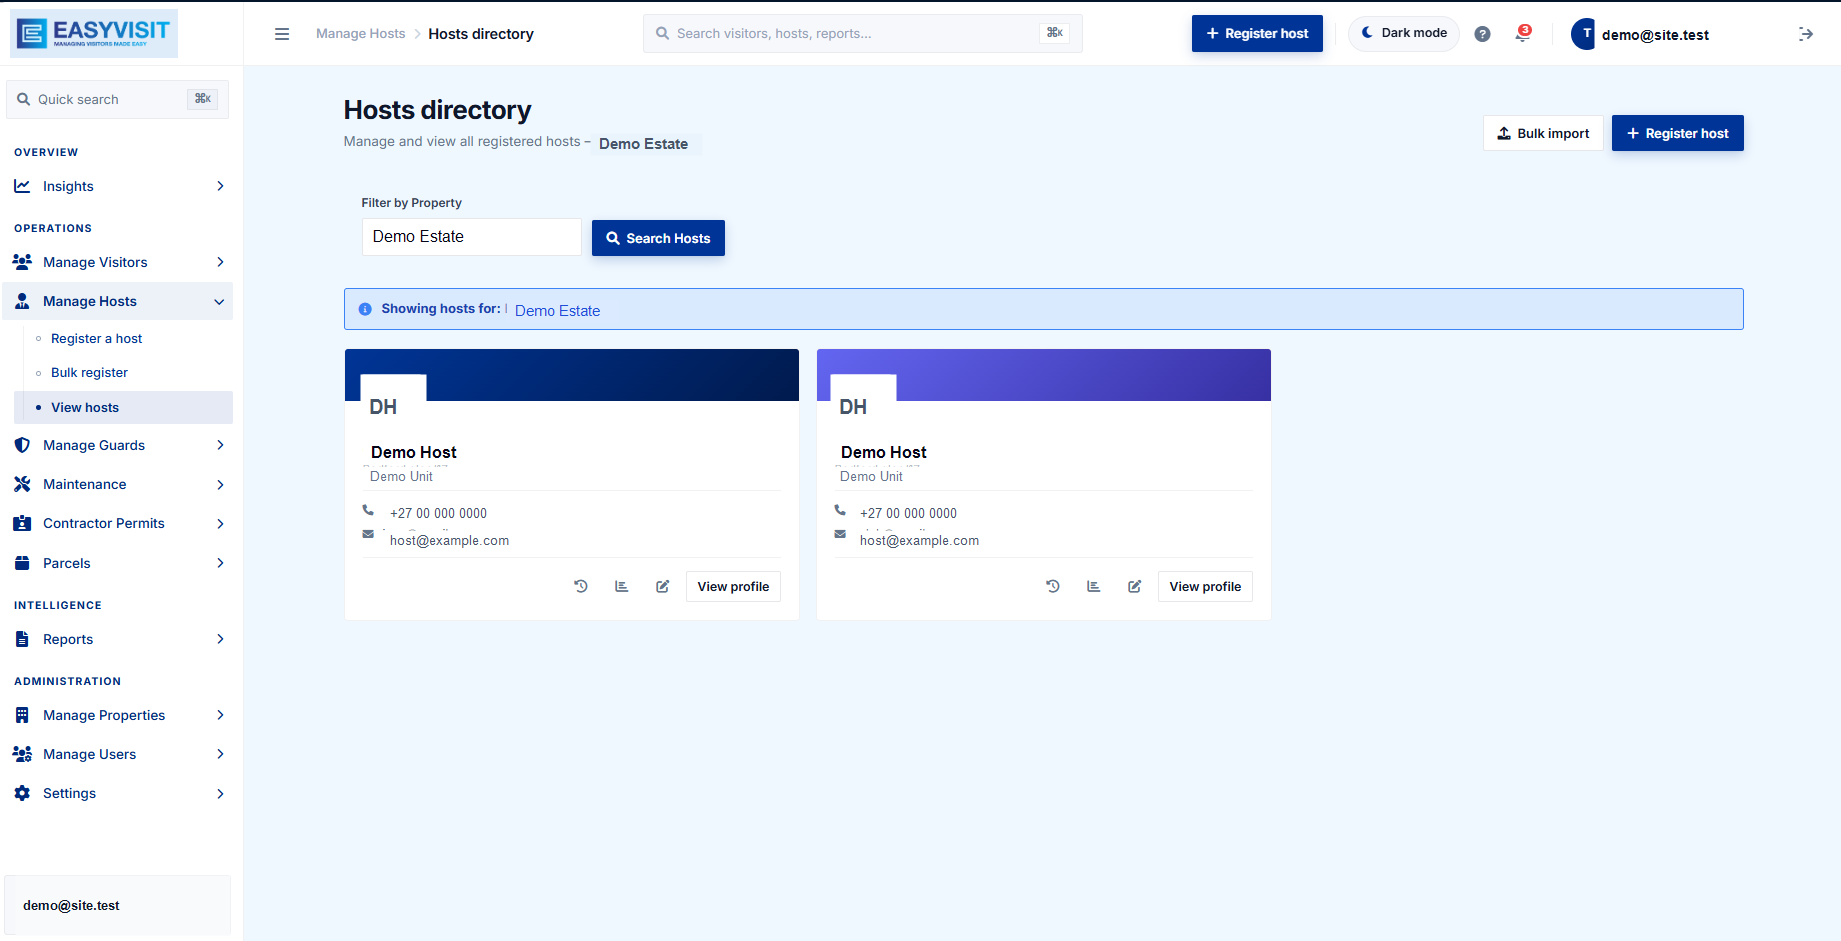The height and width of the screenshot is (941, 1841).
Task: Click phone number on second host card
Action: click(908, 513)
